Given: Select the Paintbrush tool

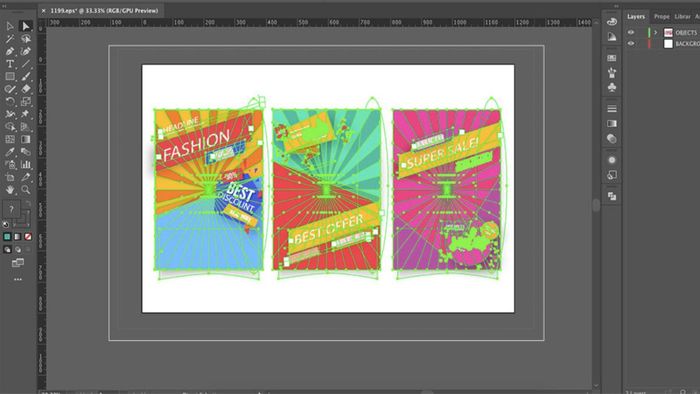Looking at the screenshot, I should (26, 76).
